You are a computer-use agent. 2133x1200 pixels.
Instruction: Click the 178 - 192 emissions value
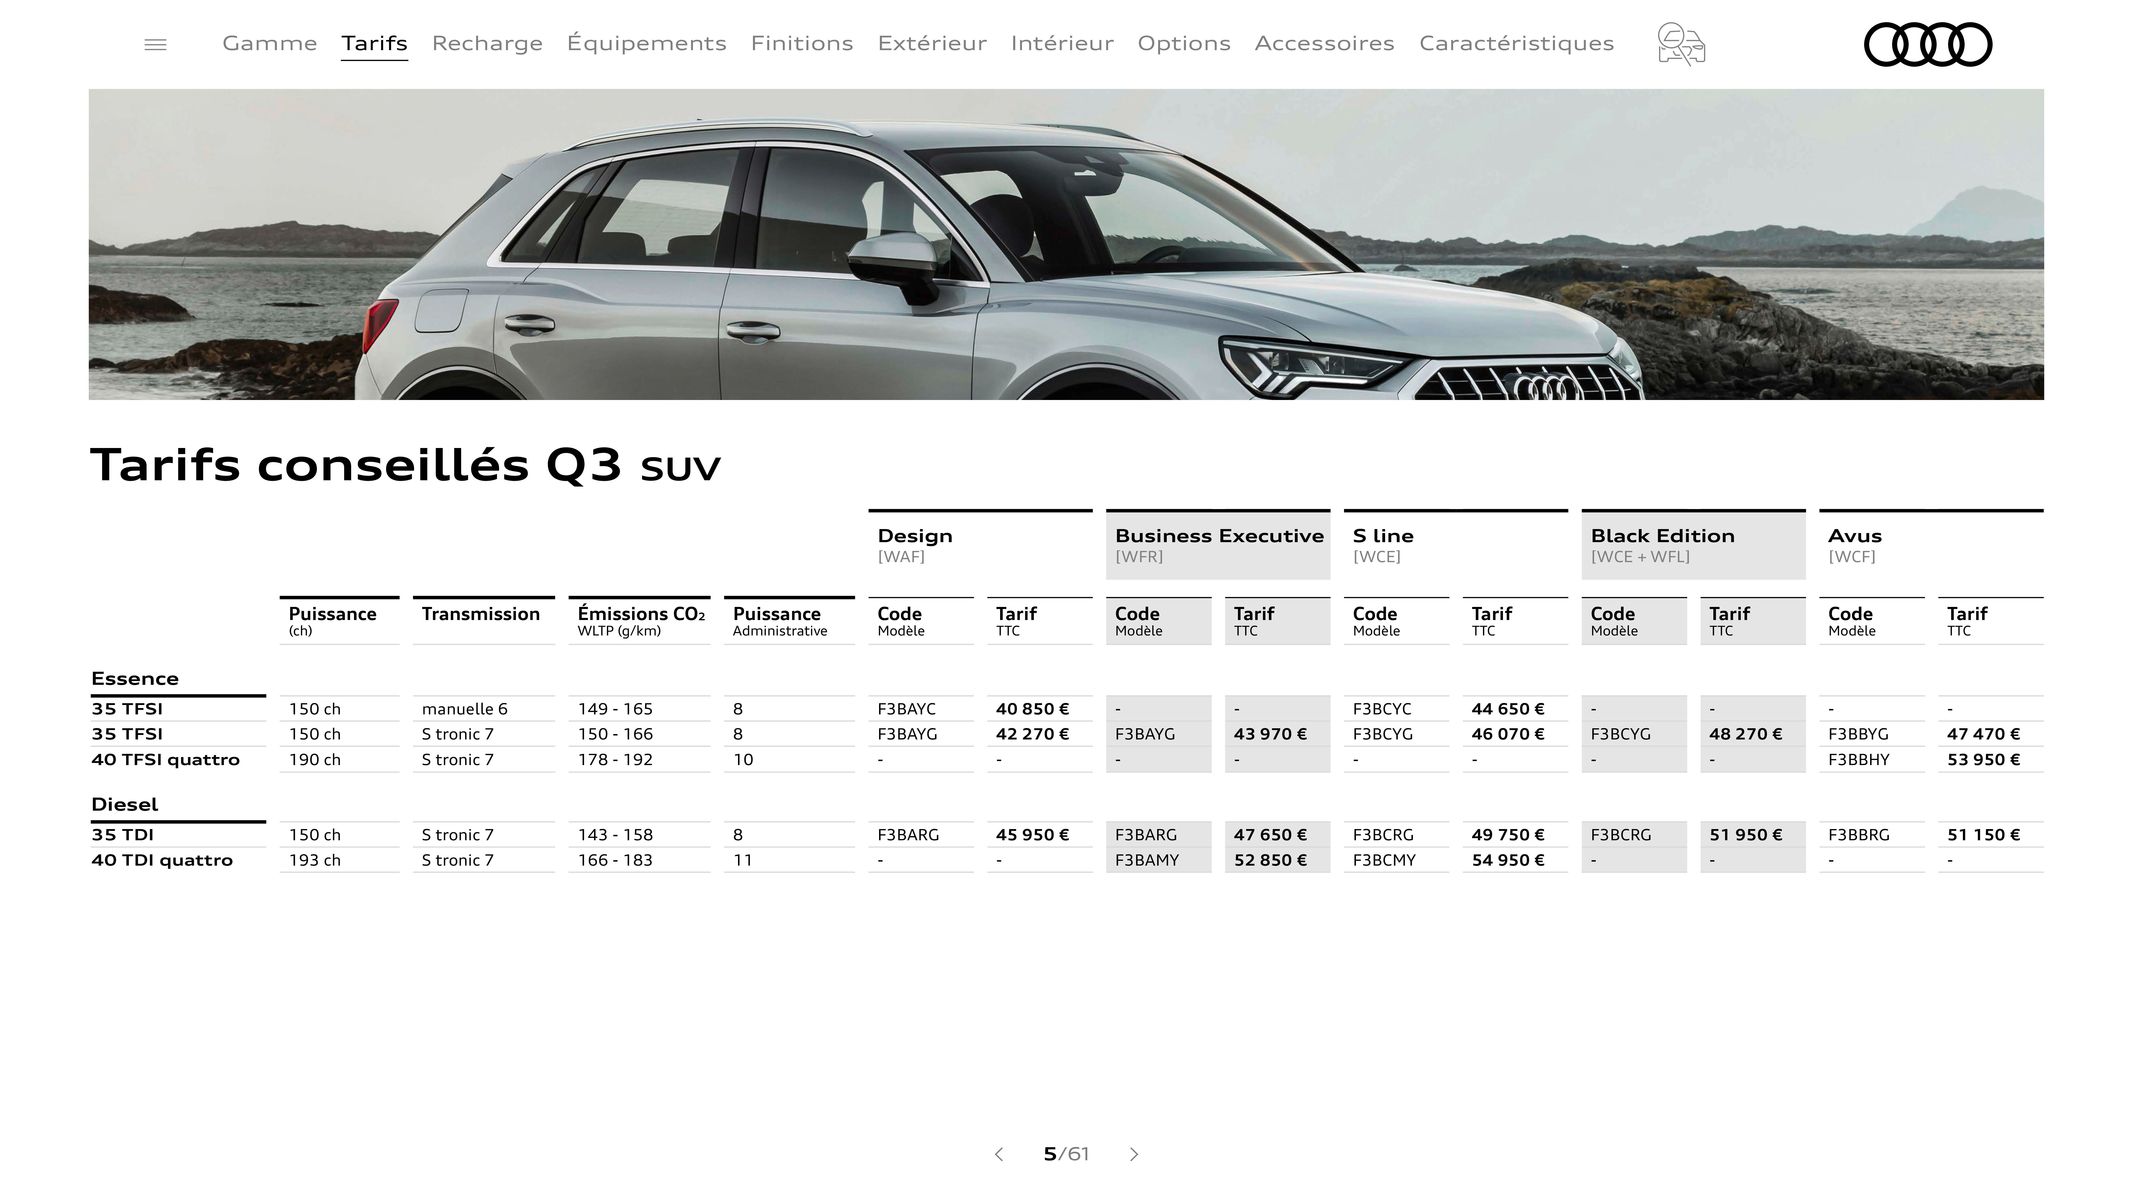click(615, 759)
